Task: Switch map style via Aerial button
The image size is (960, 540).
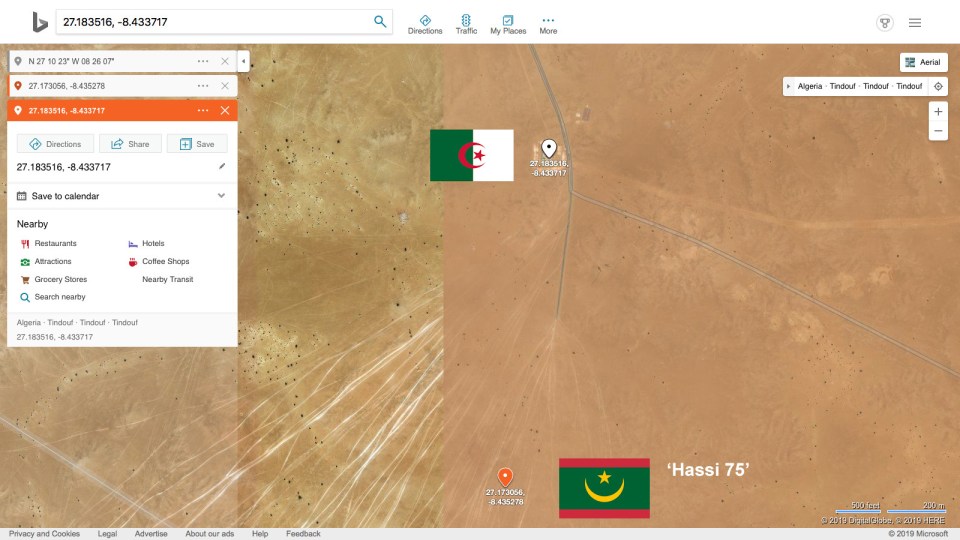Action: point(923,62)
